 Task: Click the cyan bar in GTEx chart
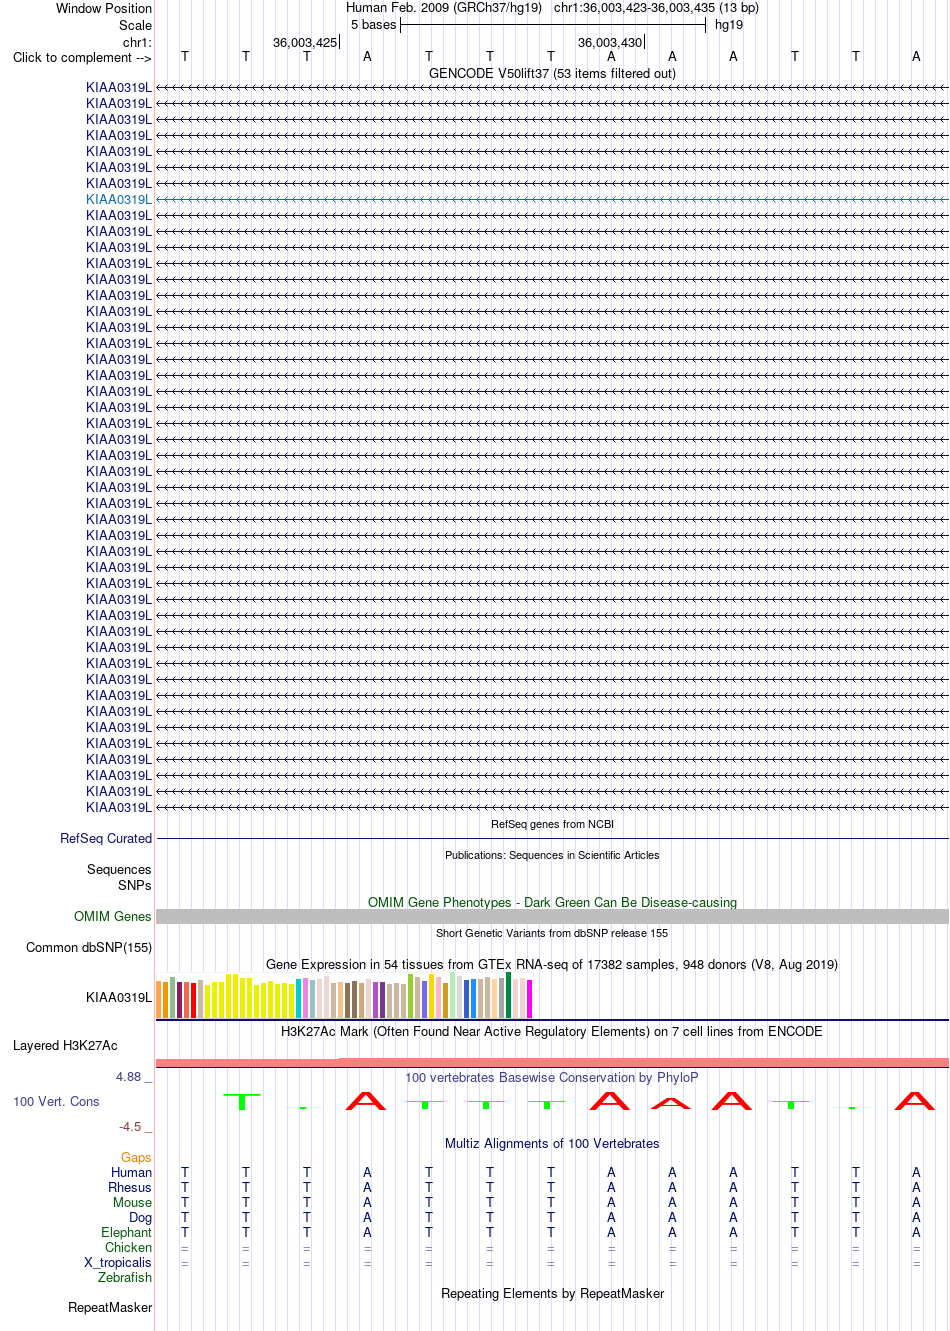pyautogui.click(x=299, y=999)
